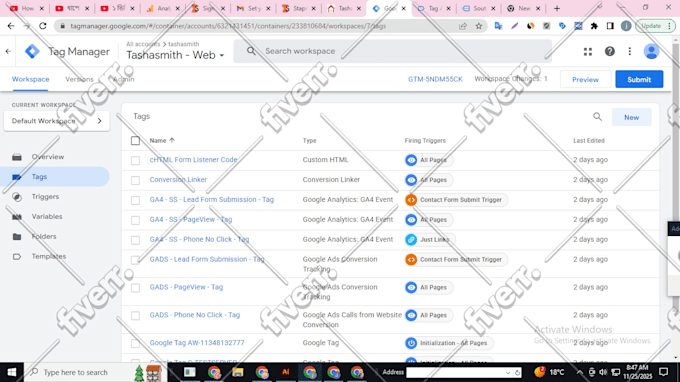Click the Triggers sidebar icon
The height and width of the screenshot is (382, 680).
(x=17, y=197)
